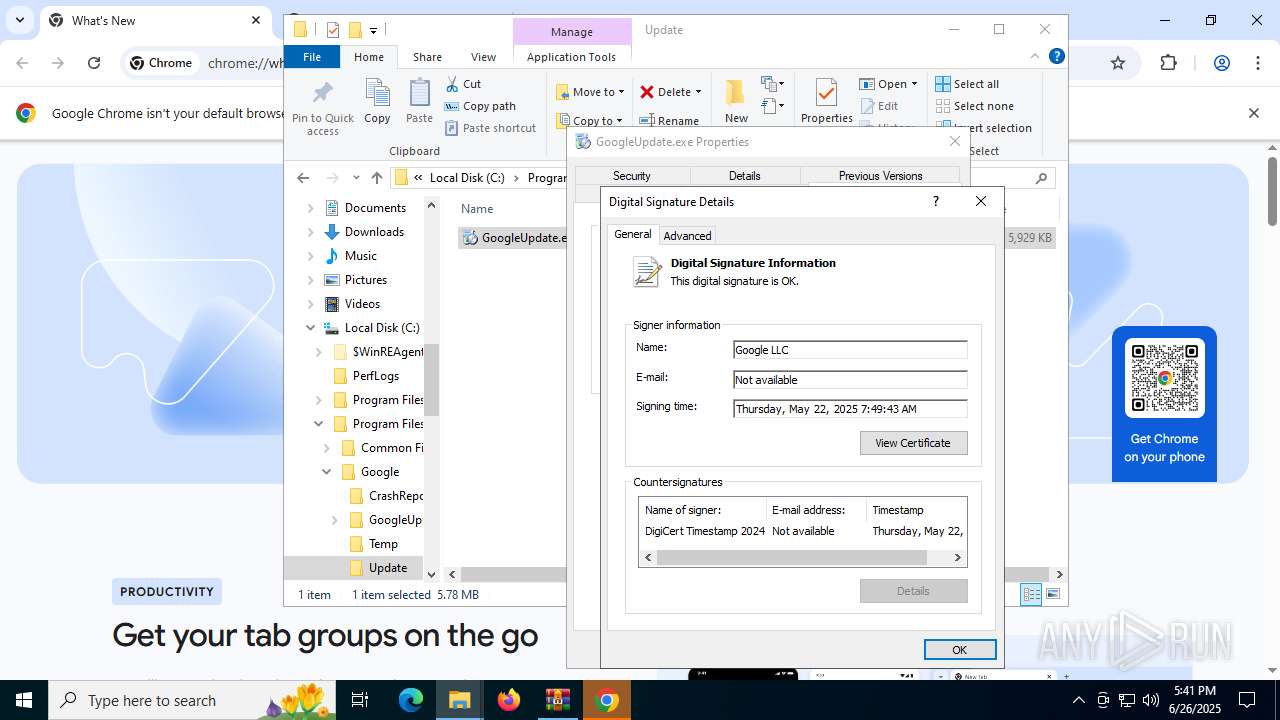Open the Move to dropdown
Viewport: 1280px width, 720px height.
(590, 92)
